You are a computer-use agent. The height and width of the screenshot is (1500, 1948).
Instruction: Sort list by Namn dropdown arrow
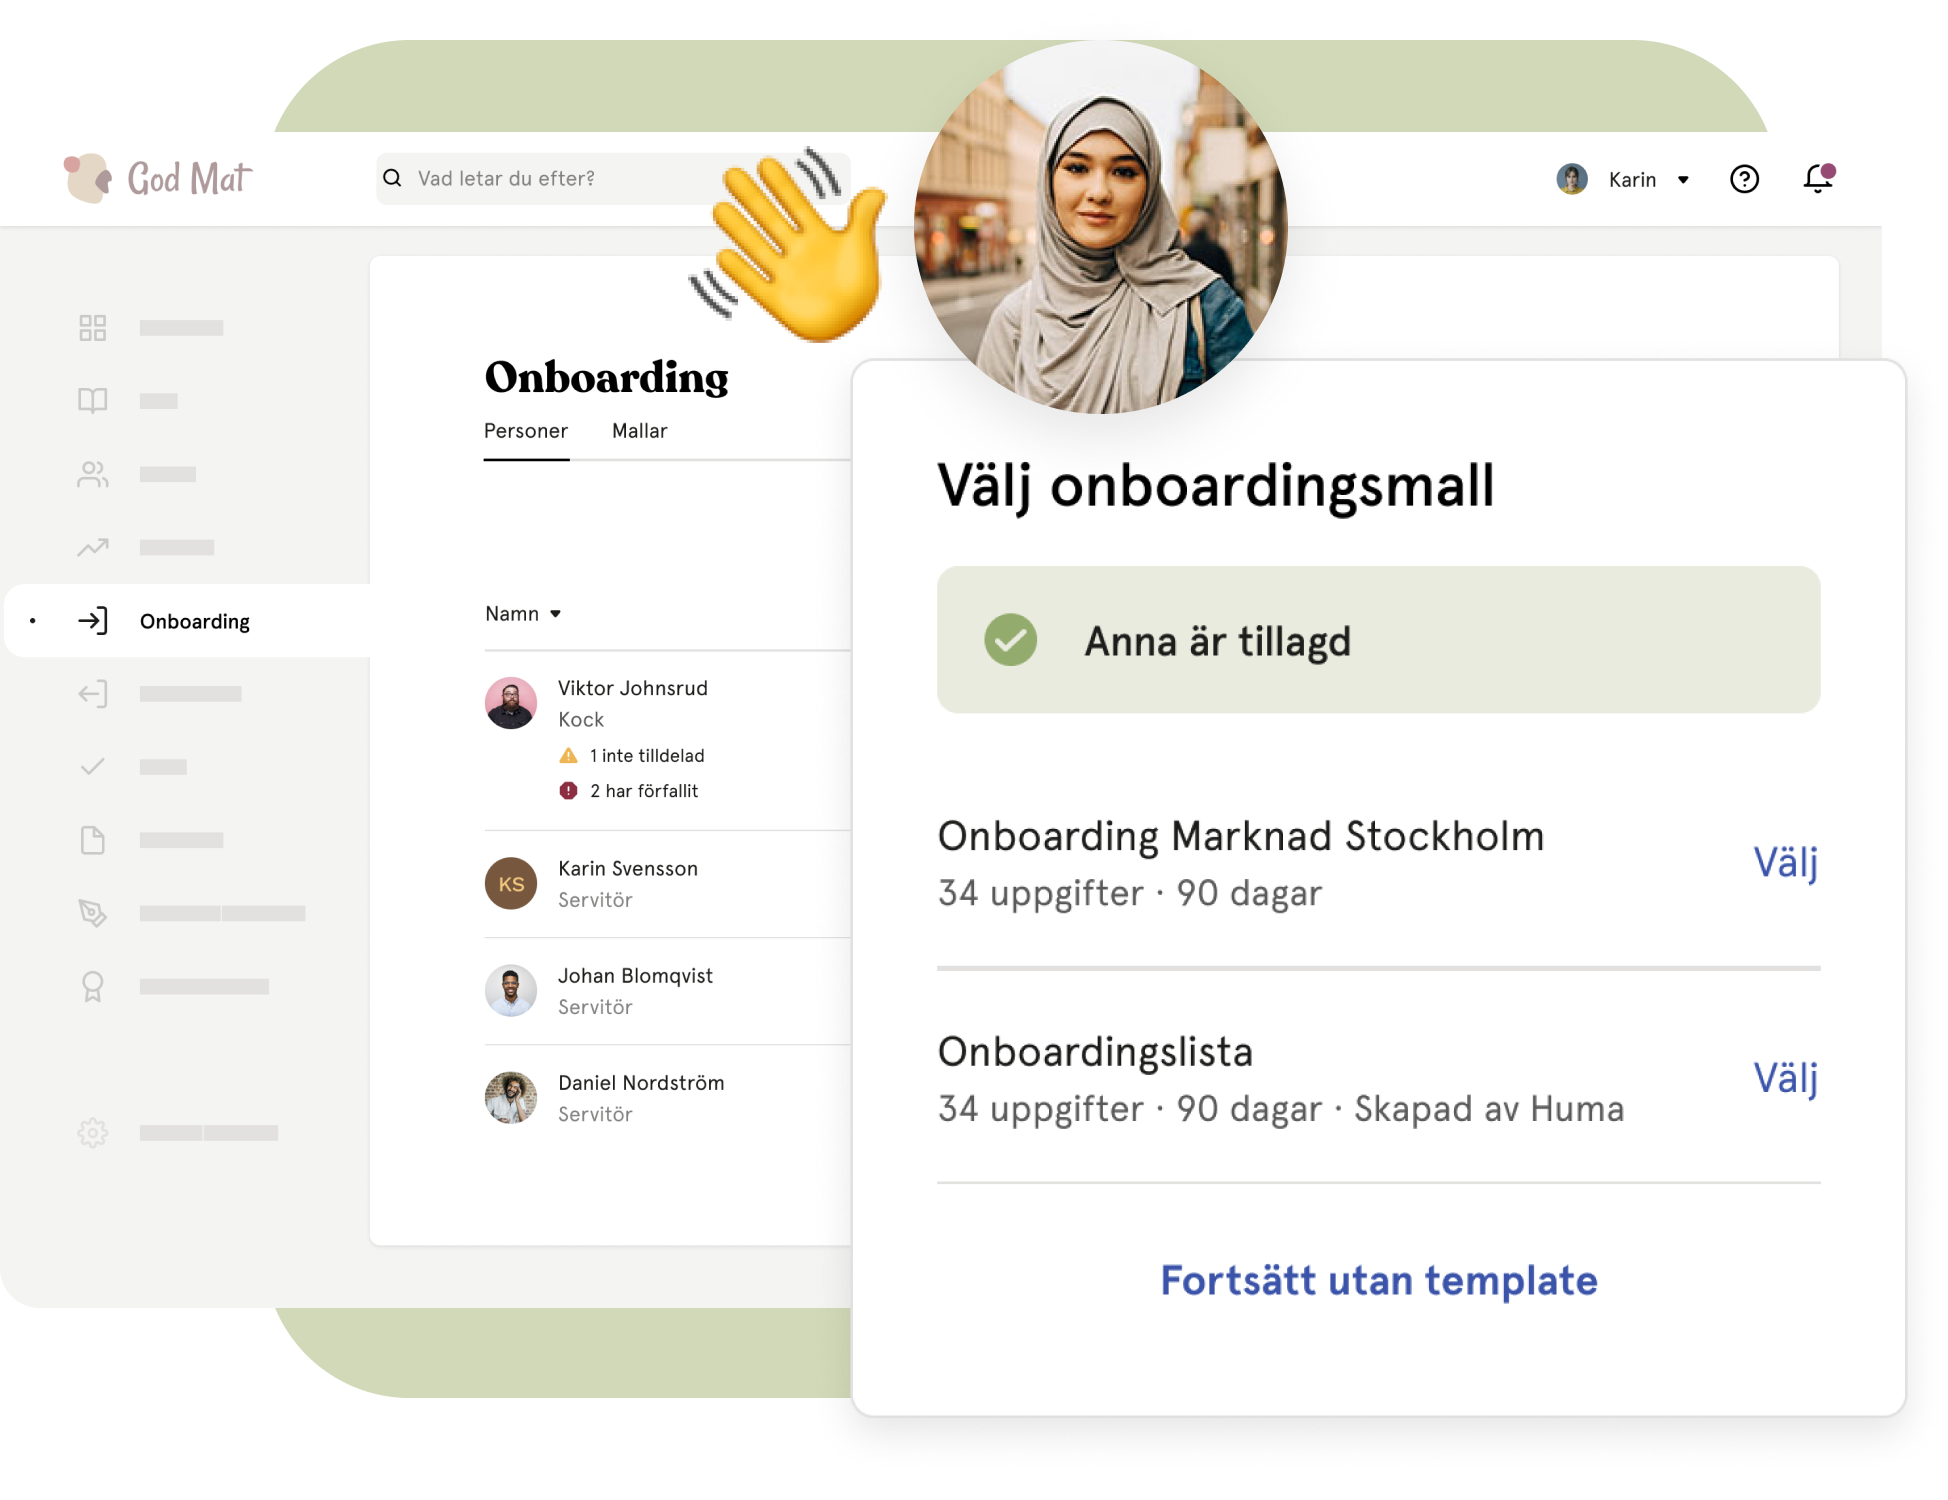[555, 614]
